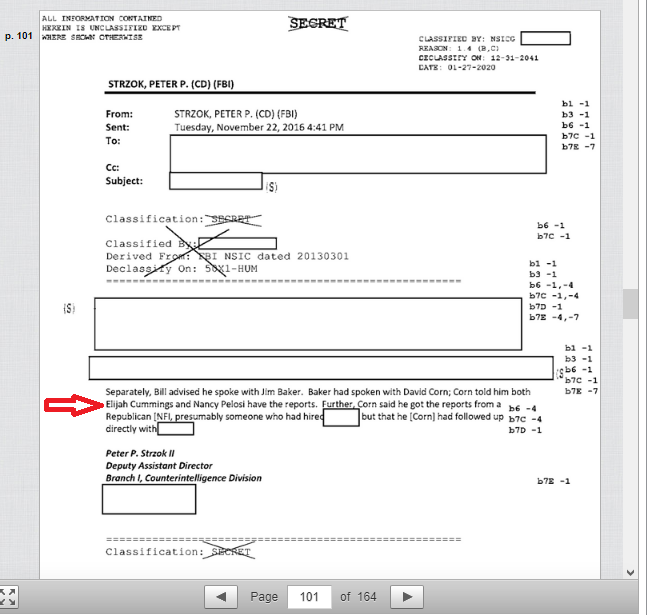Click the 'Subject:' field label

click(124, 181)
